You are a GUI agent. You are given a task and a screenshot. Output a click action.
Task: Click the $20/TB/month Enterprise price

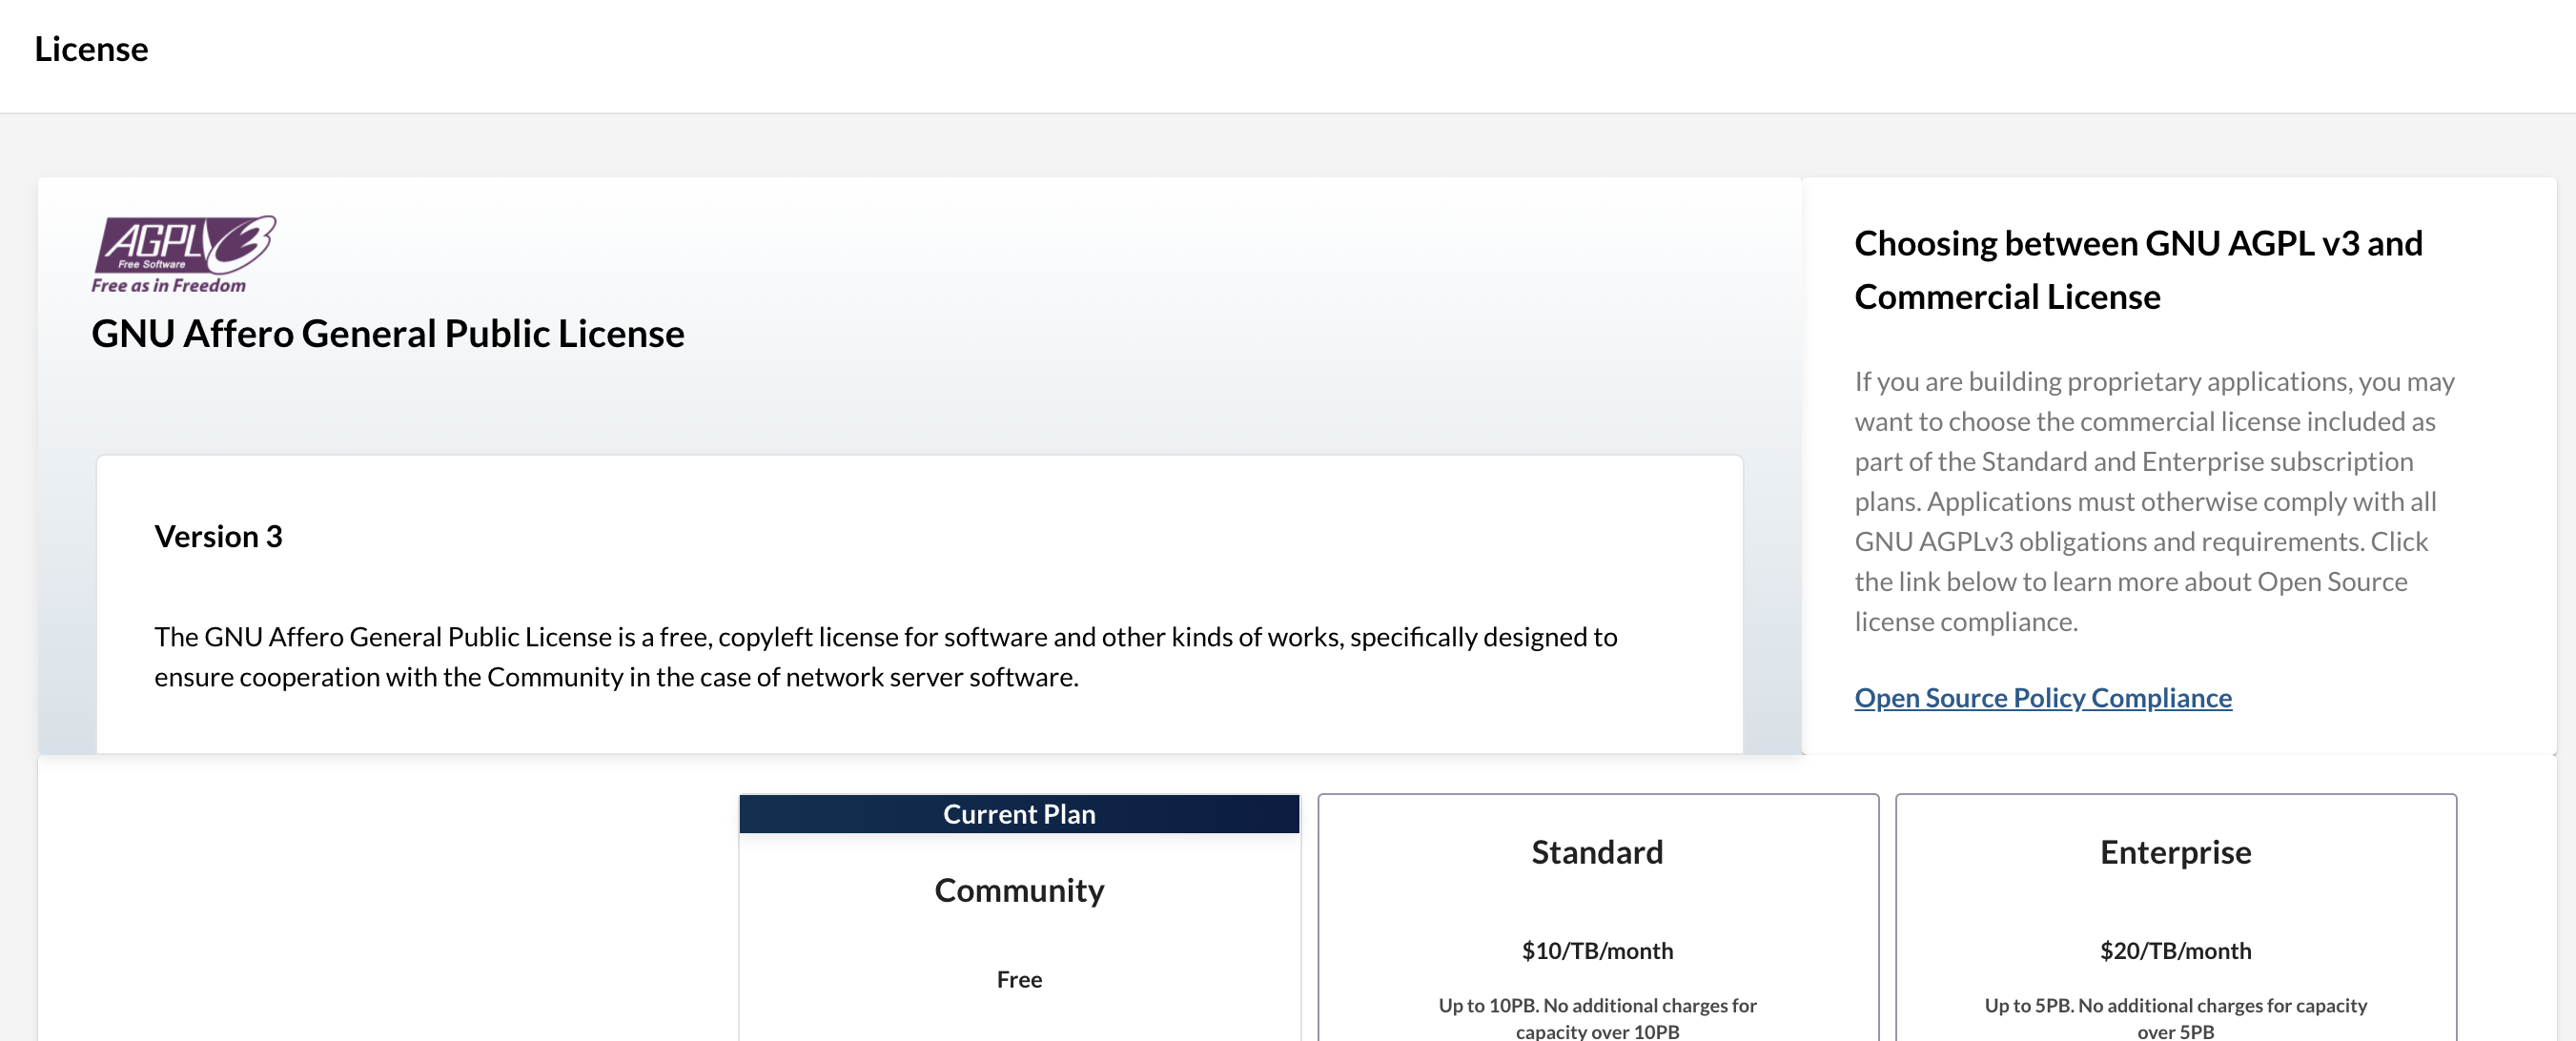point(2175,951)
